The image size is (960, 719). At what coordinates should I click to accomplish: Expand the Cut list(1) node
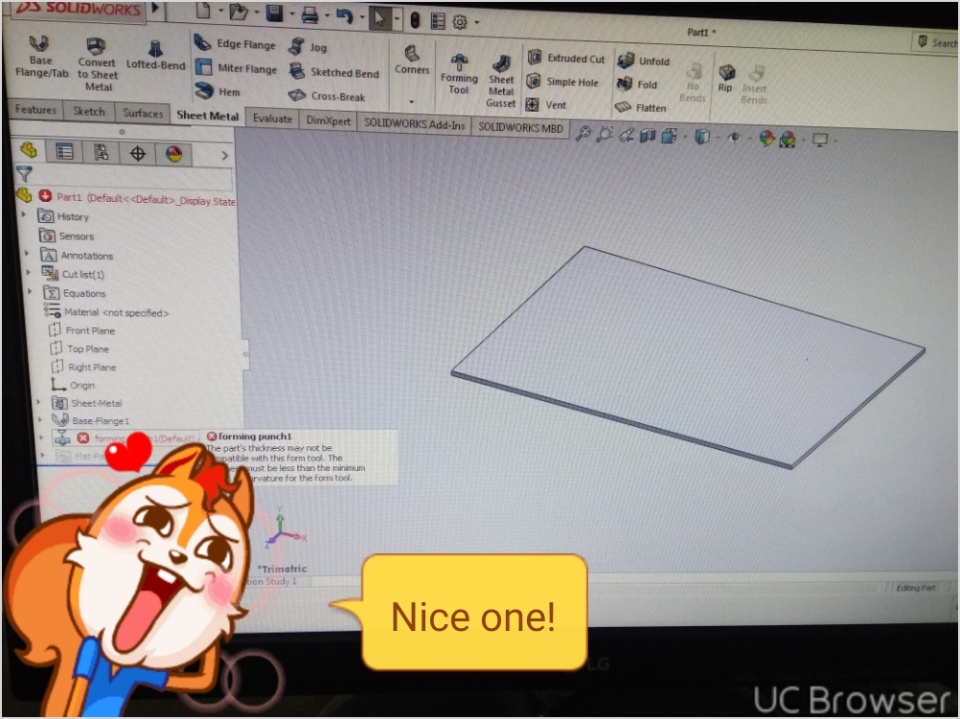(28, 272)
